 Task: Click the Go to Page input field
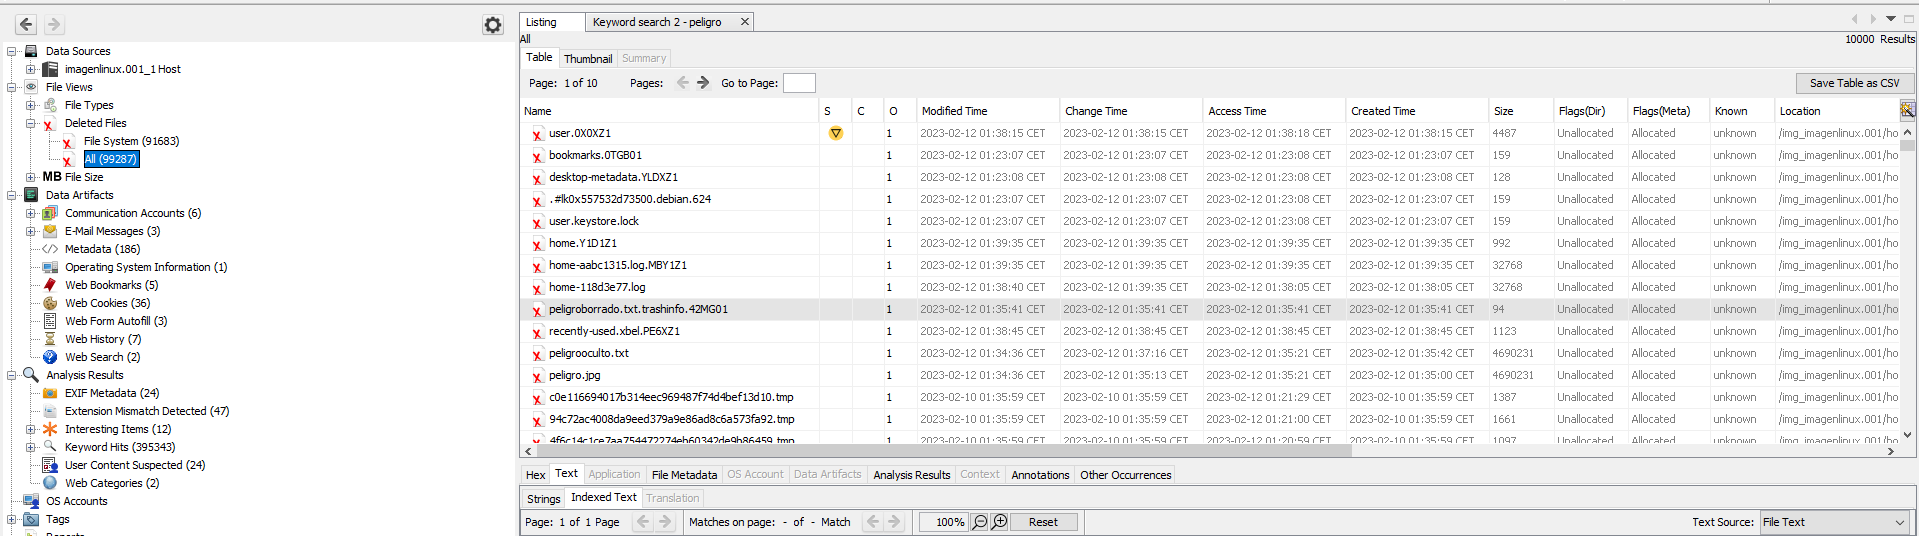(799, 83)
